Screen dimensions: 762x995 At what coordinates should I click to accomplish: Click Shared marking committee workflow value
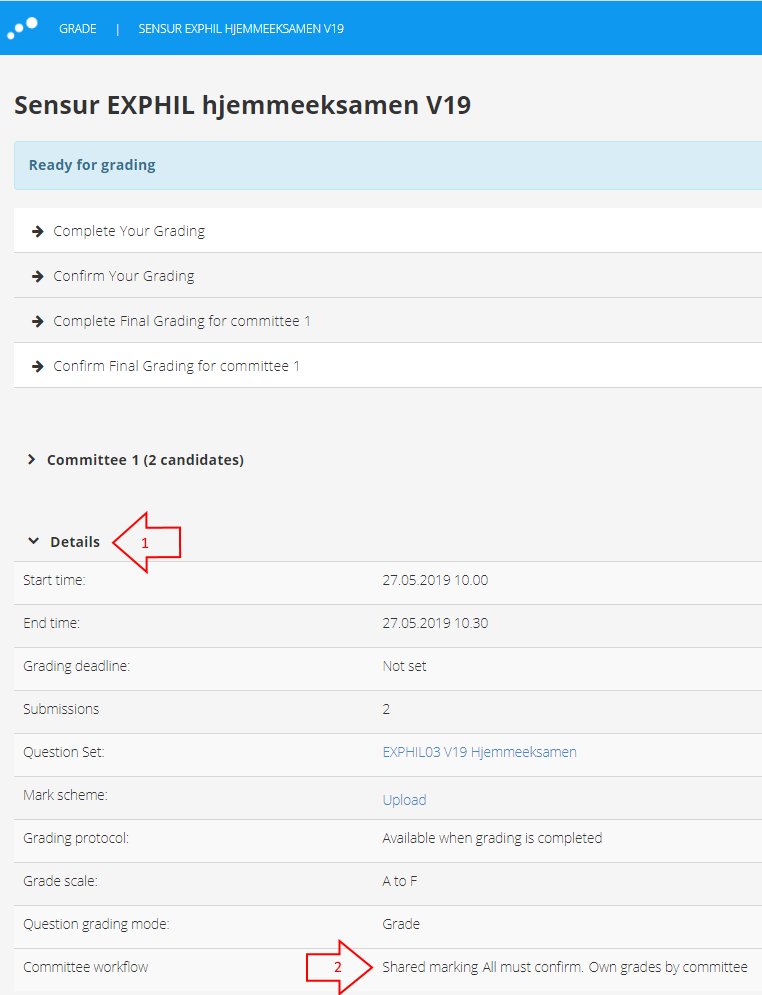click(x=565, y=967)
